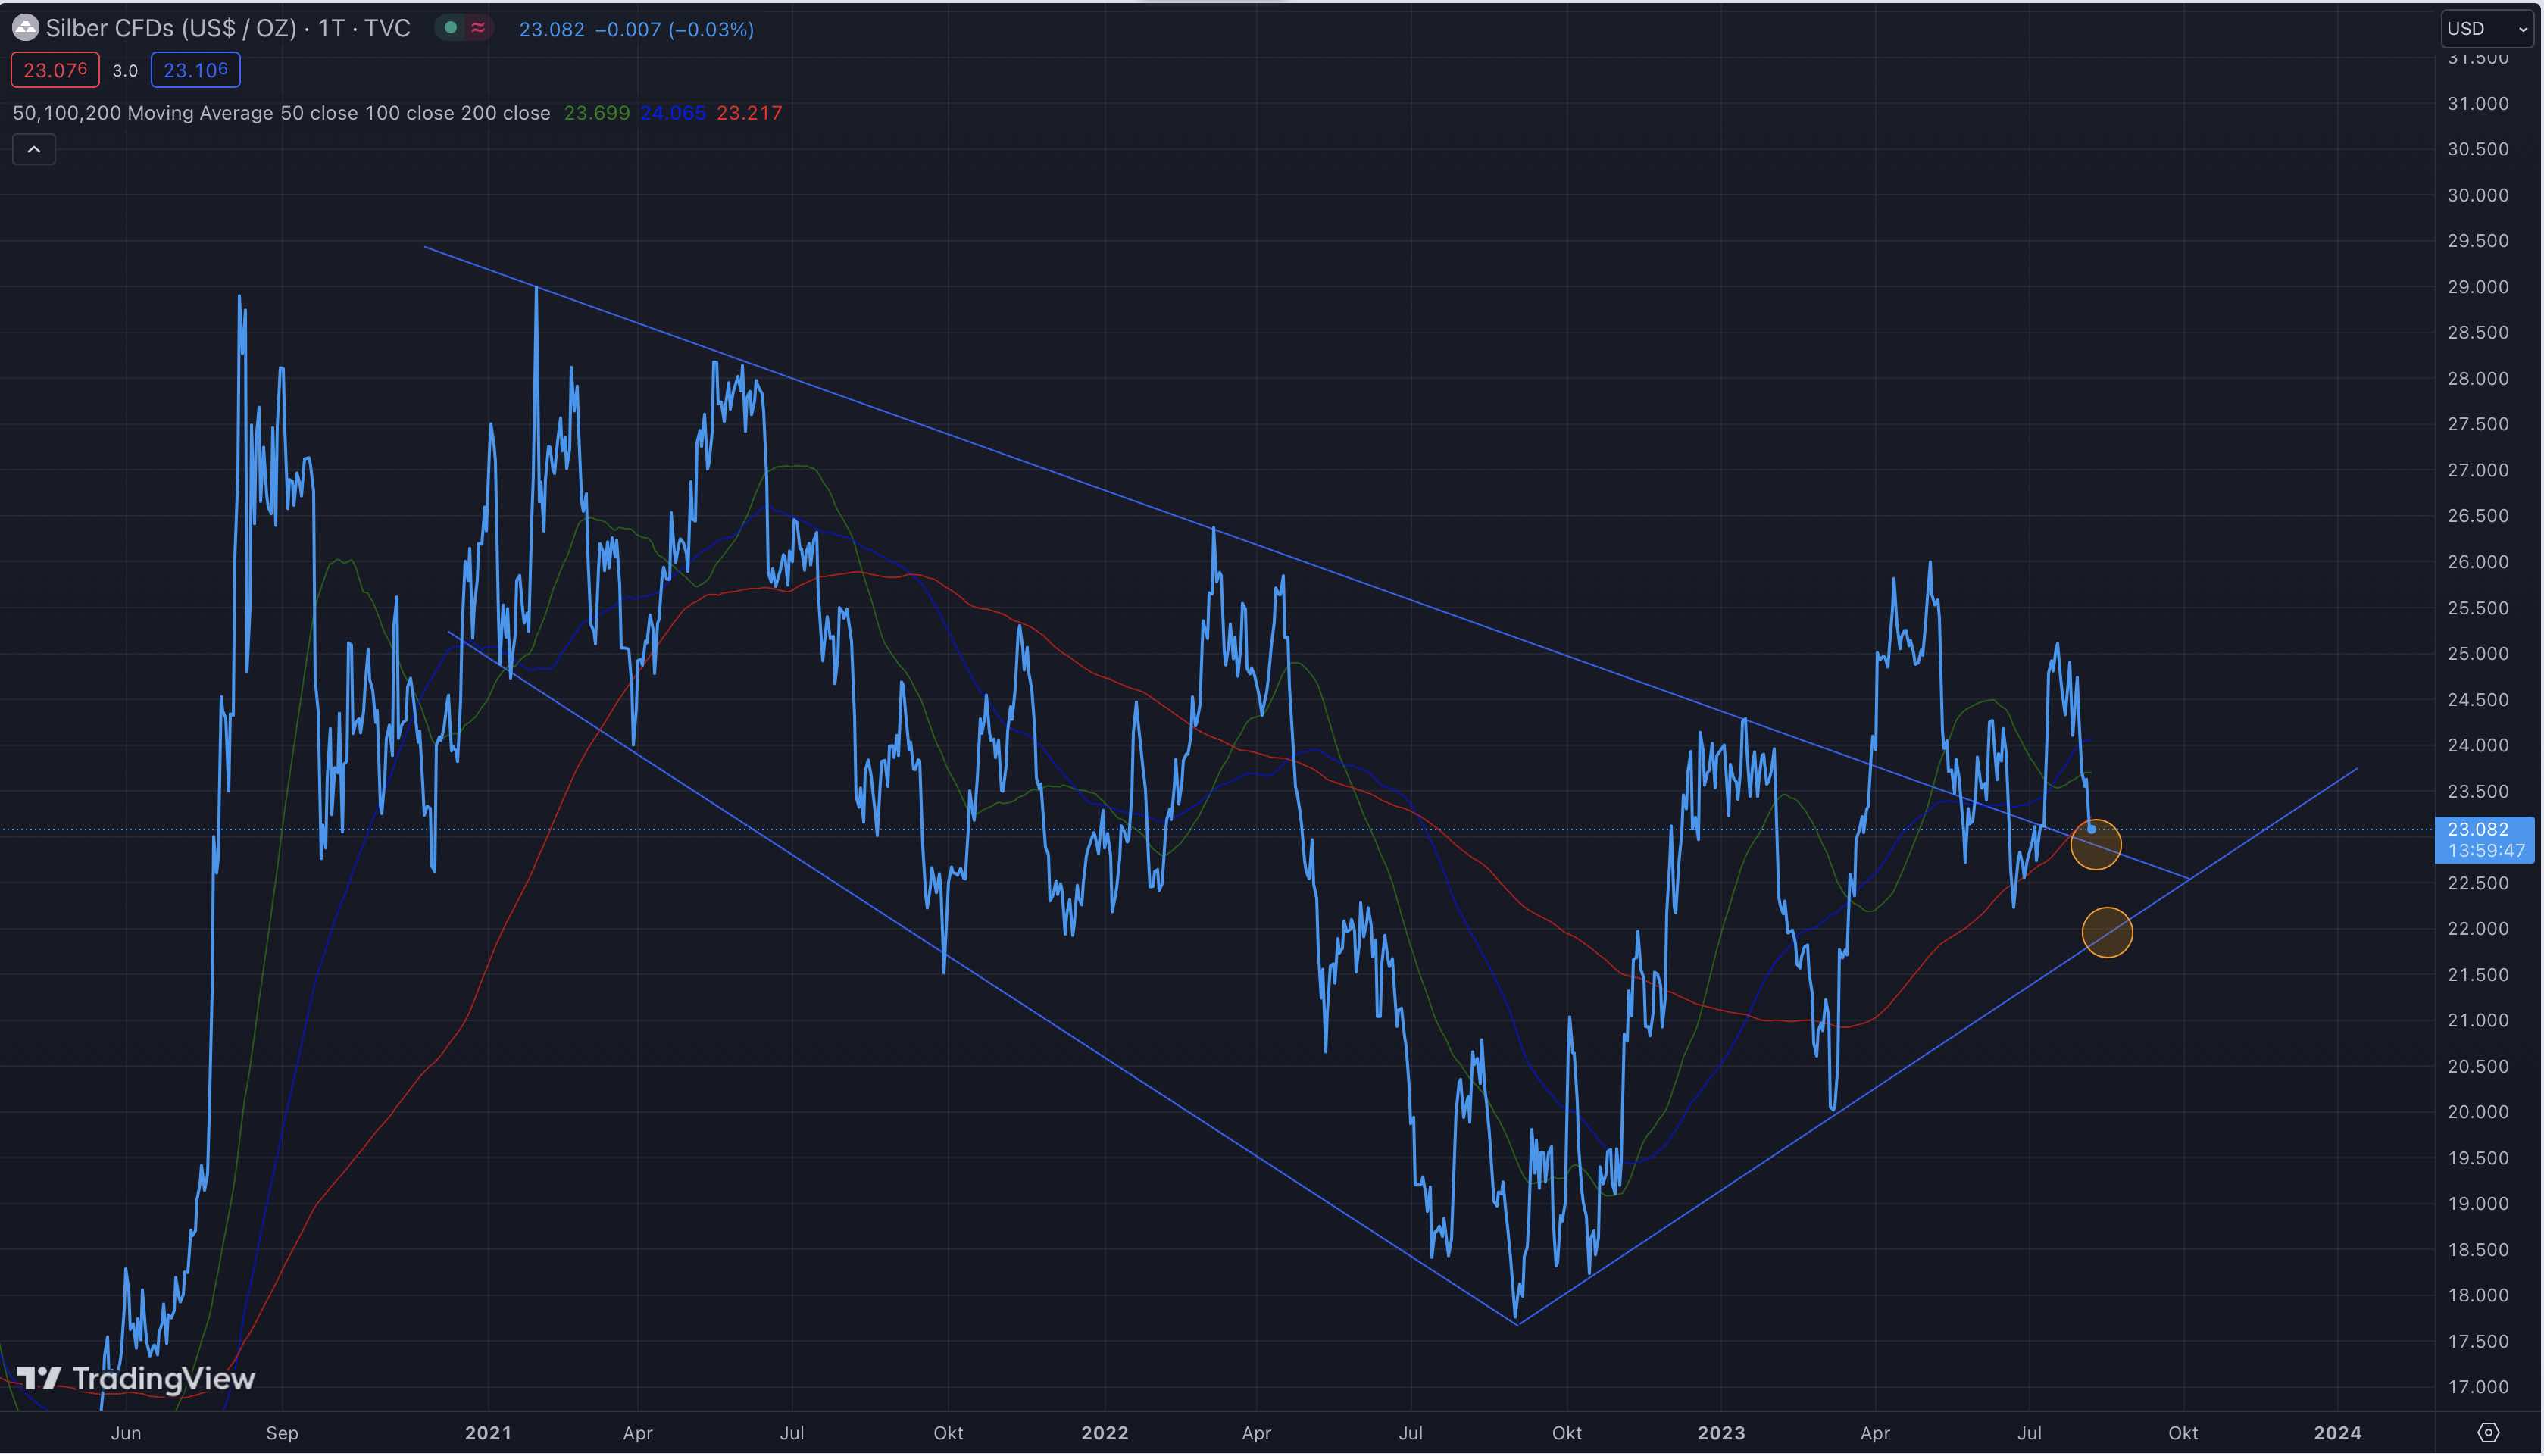
Task: Click the blue 100 MA value 24.065
Action: pos(673,113)
